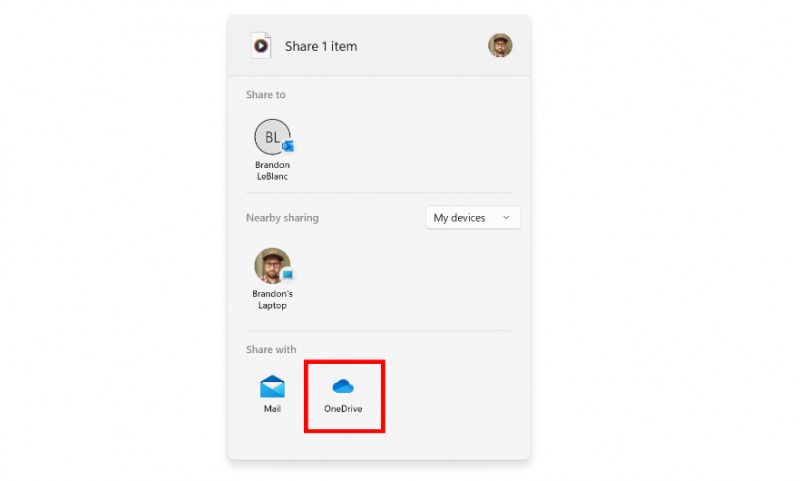Click the Share to label
Viewport: 800px width, 481px height.
tap(266, 95)
